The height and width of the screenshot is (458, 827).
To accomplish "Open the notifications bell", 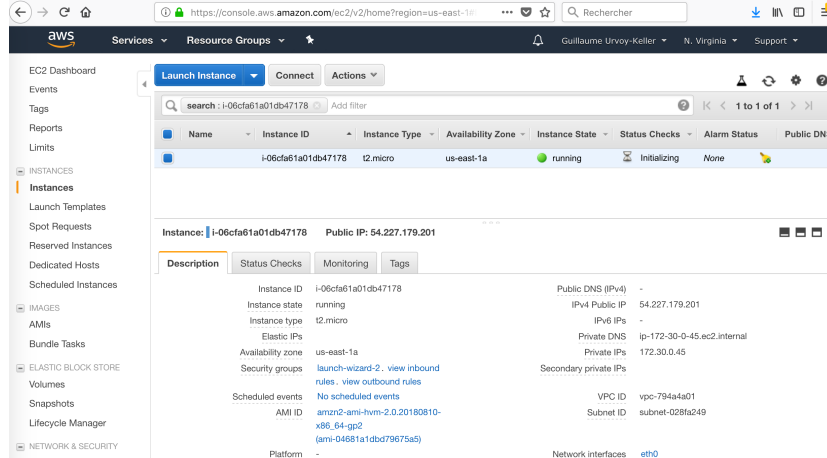I will (537, 40).
